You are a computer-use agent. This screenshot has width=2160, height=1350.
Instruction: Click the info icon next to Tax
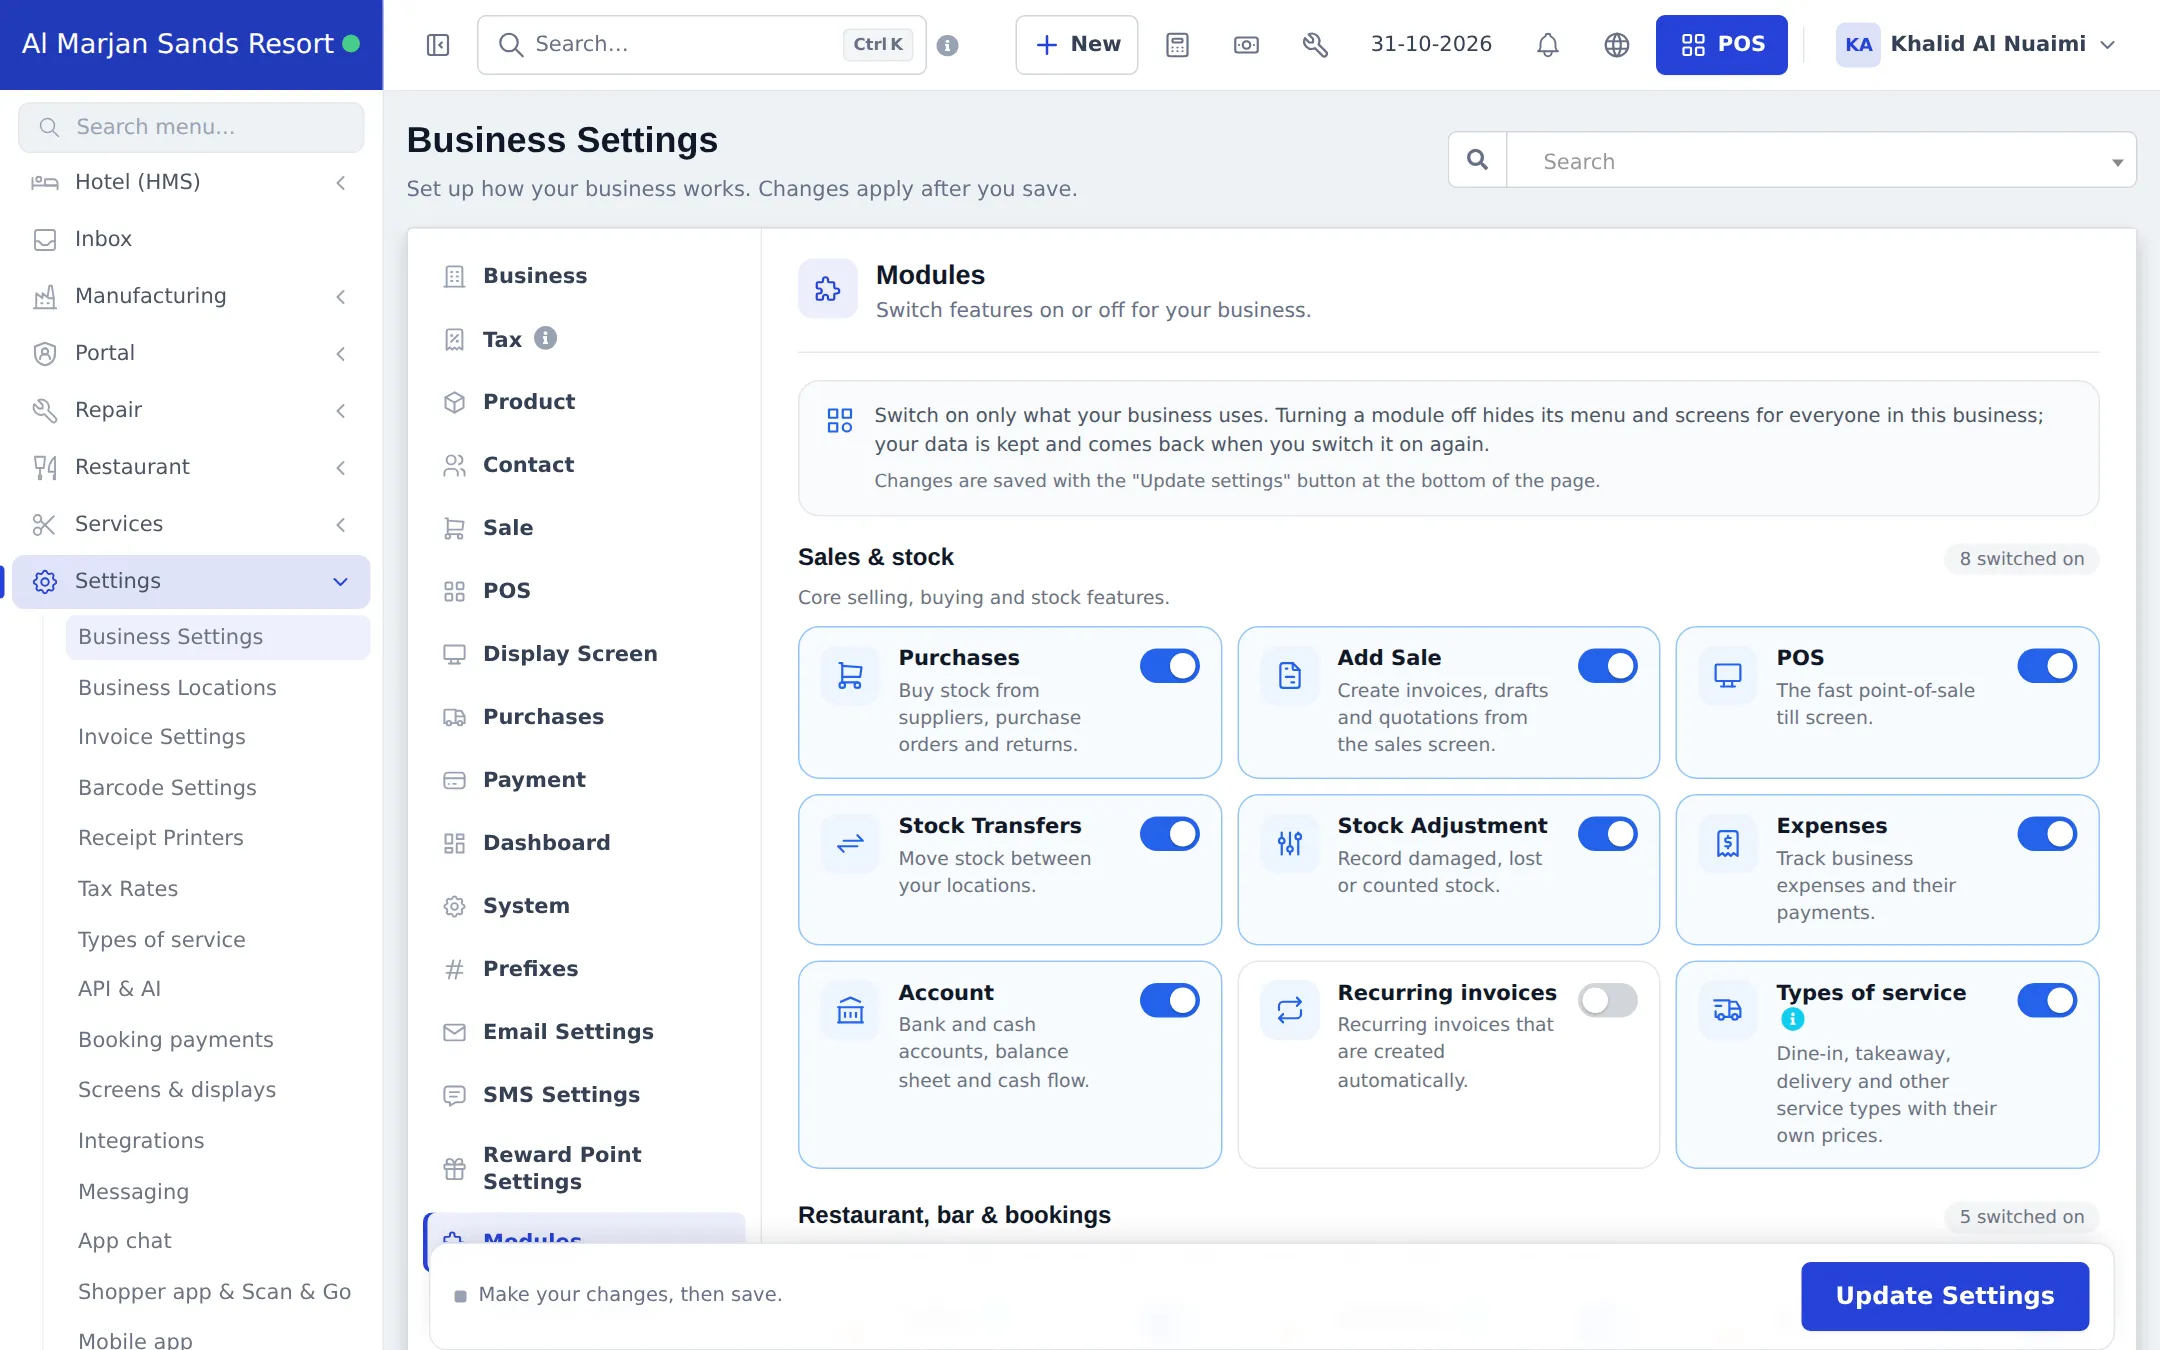545,338
